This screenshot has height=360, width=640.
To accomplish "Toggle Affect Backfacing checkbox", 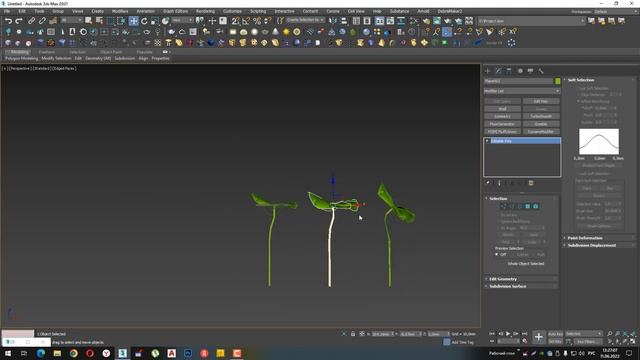I will [x=579, y=101].
